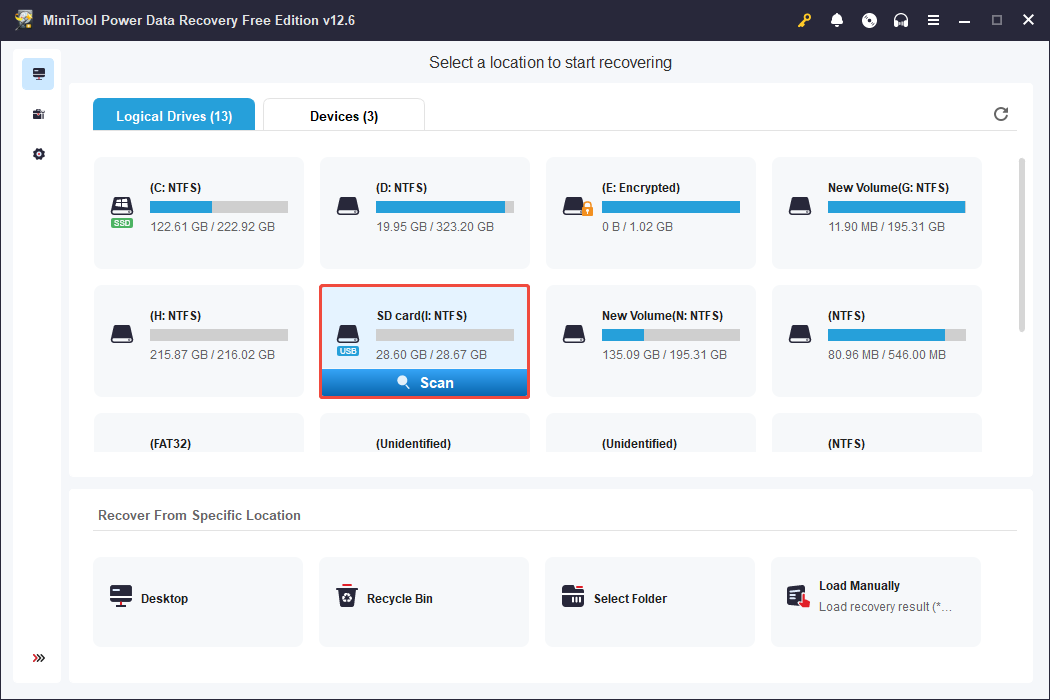Contact support via the headphones icon
This screenshot has width=1050, height=700.
(x=901, y=19)
